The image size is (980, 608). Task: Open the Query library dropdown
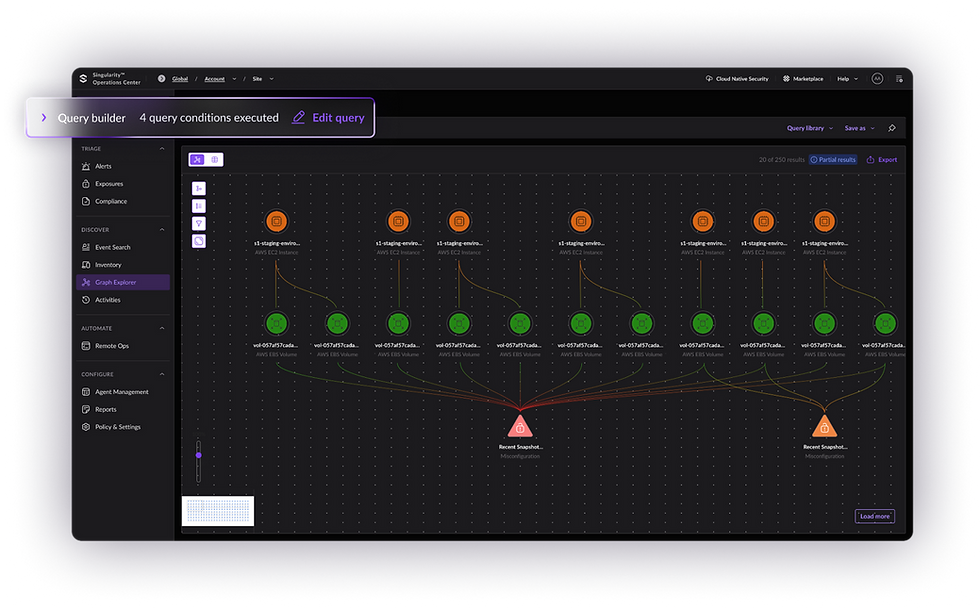(810, 128)
